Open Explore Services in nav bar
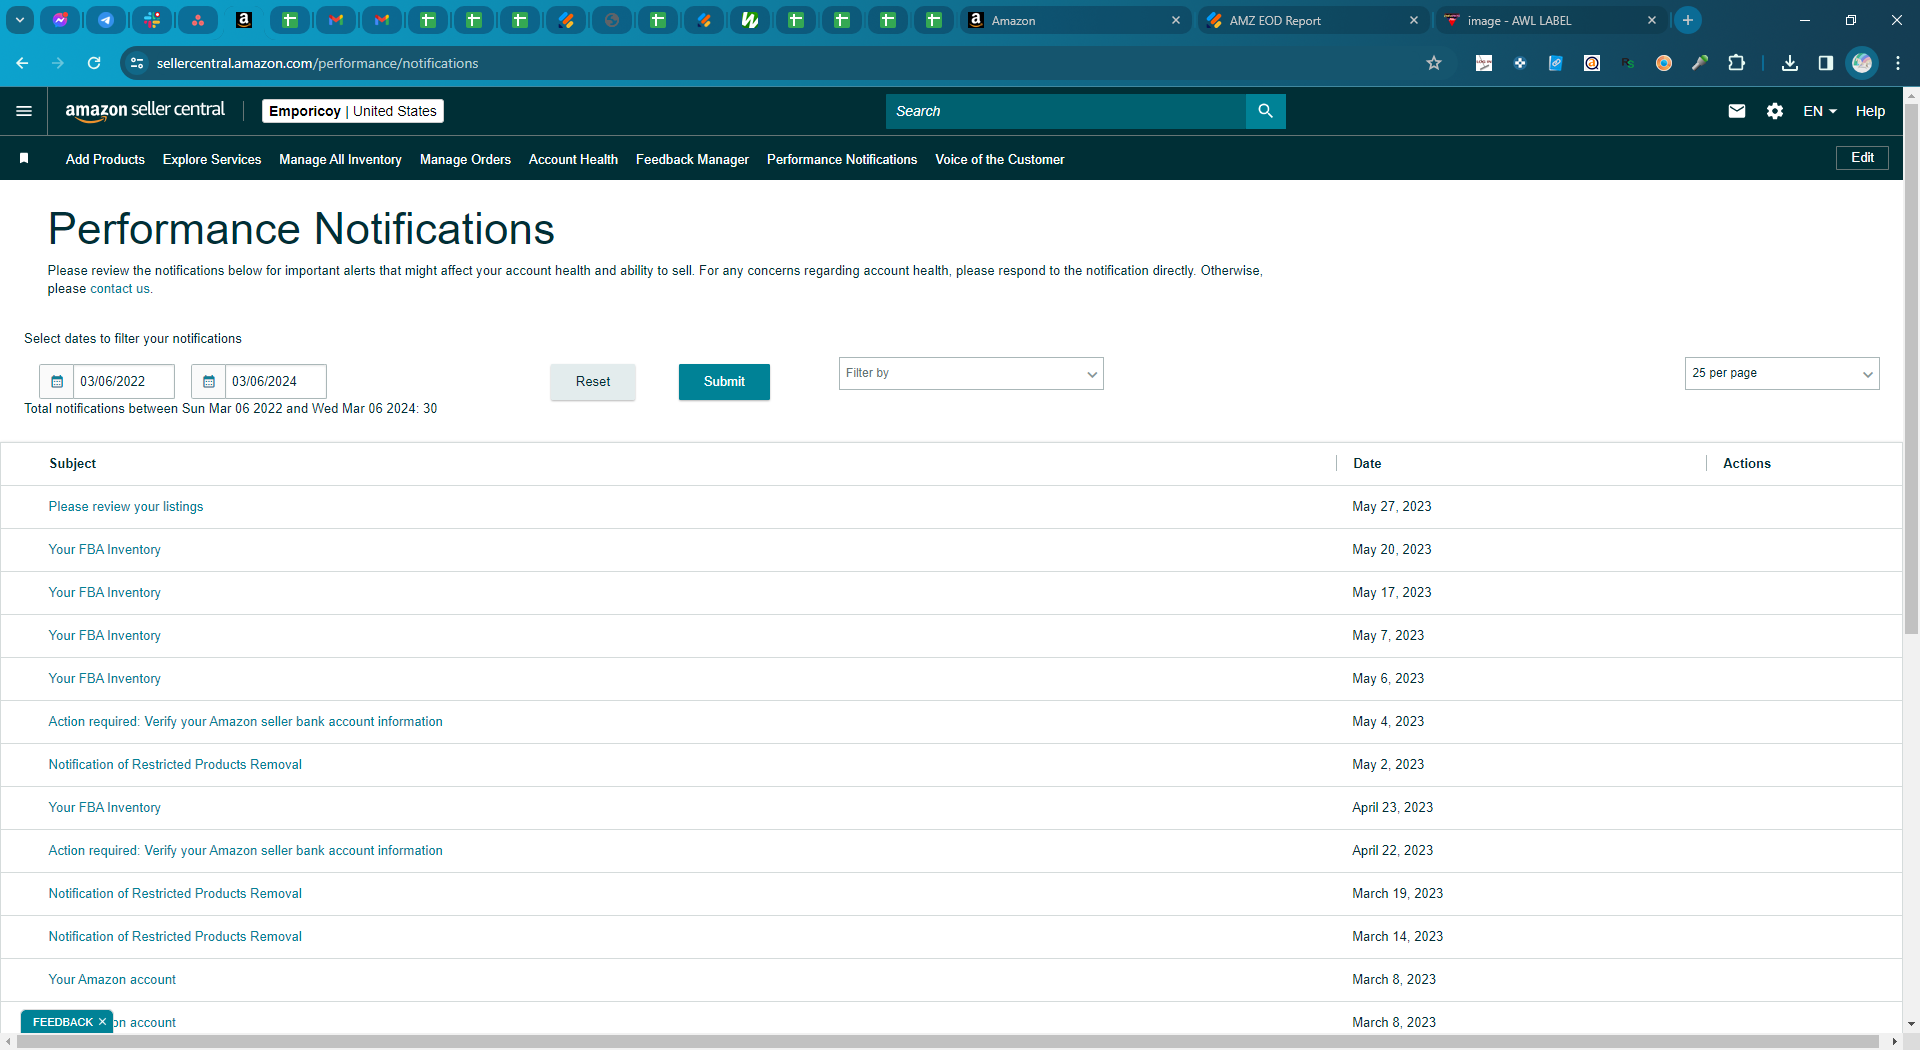Screen dimensions: 1920x1050 (212, 159)
